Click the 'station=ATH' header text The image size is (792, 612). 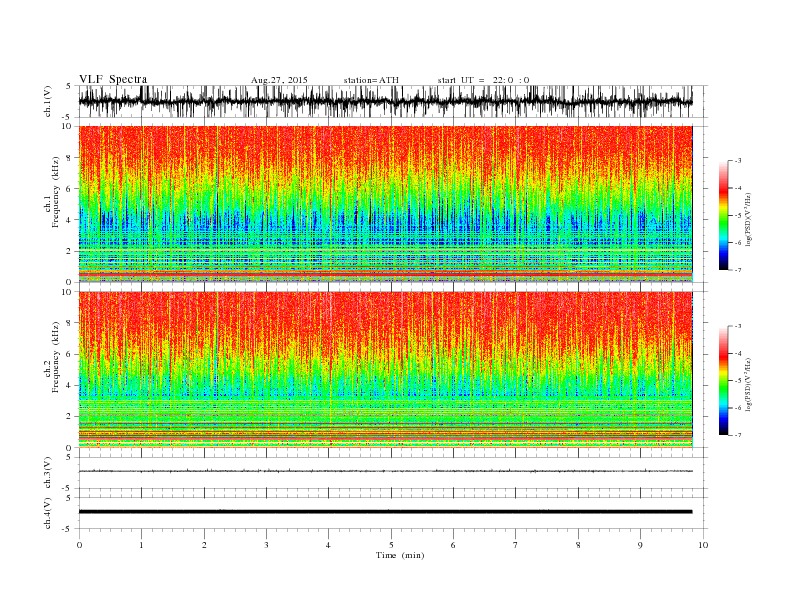pos(371,80)
